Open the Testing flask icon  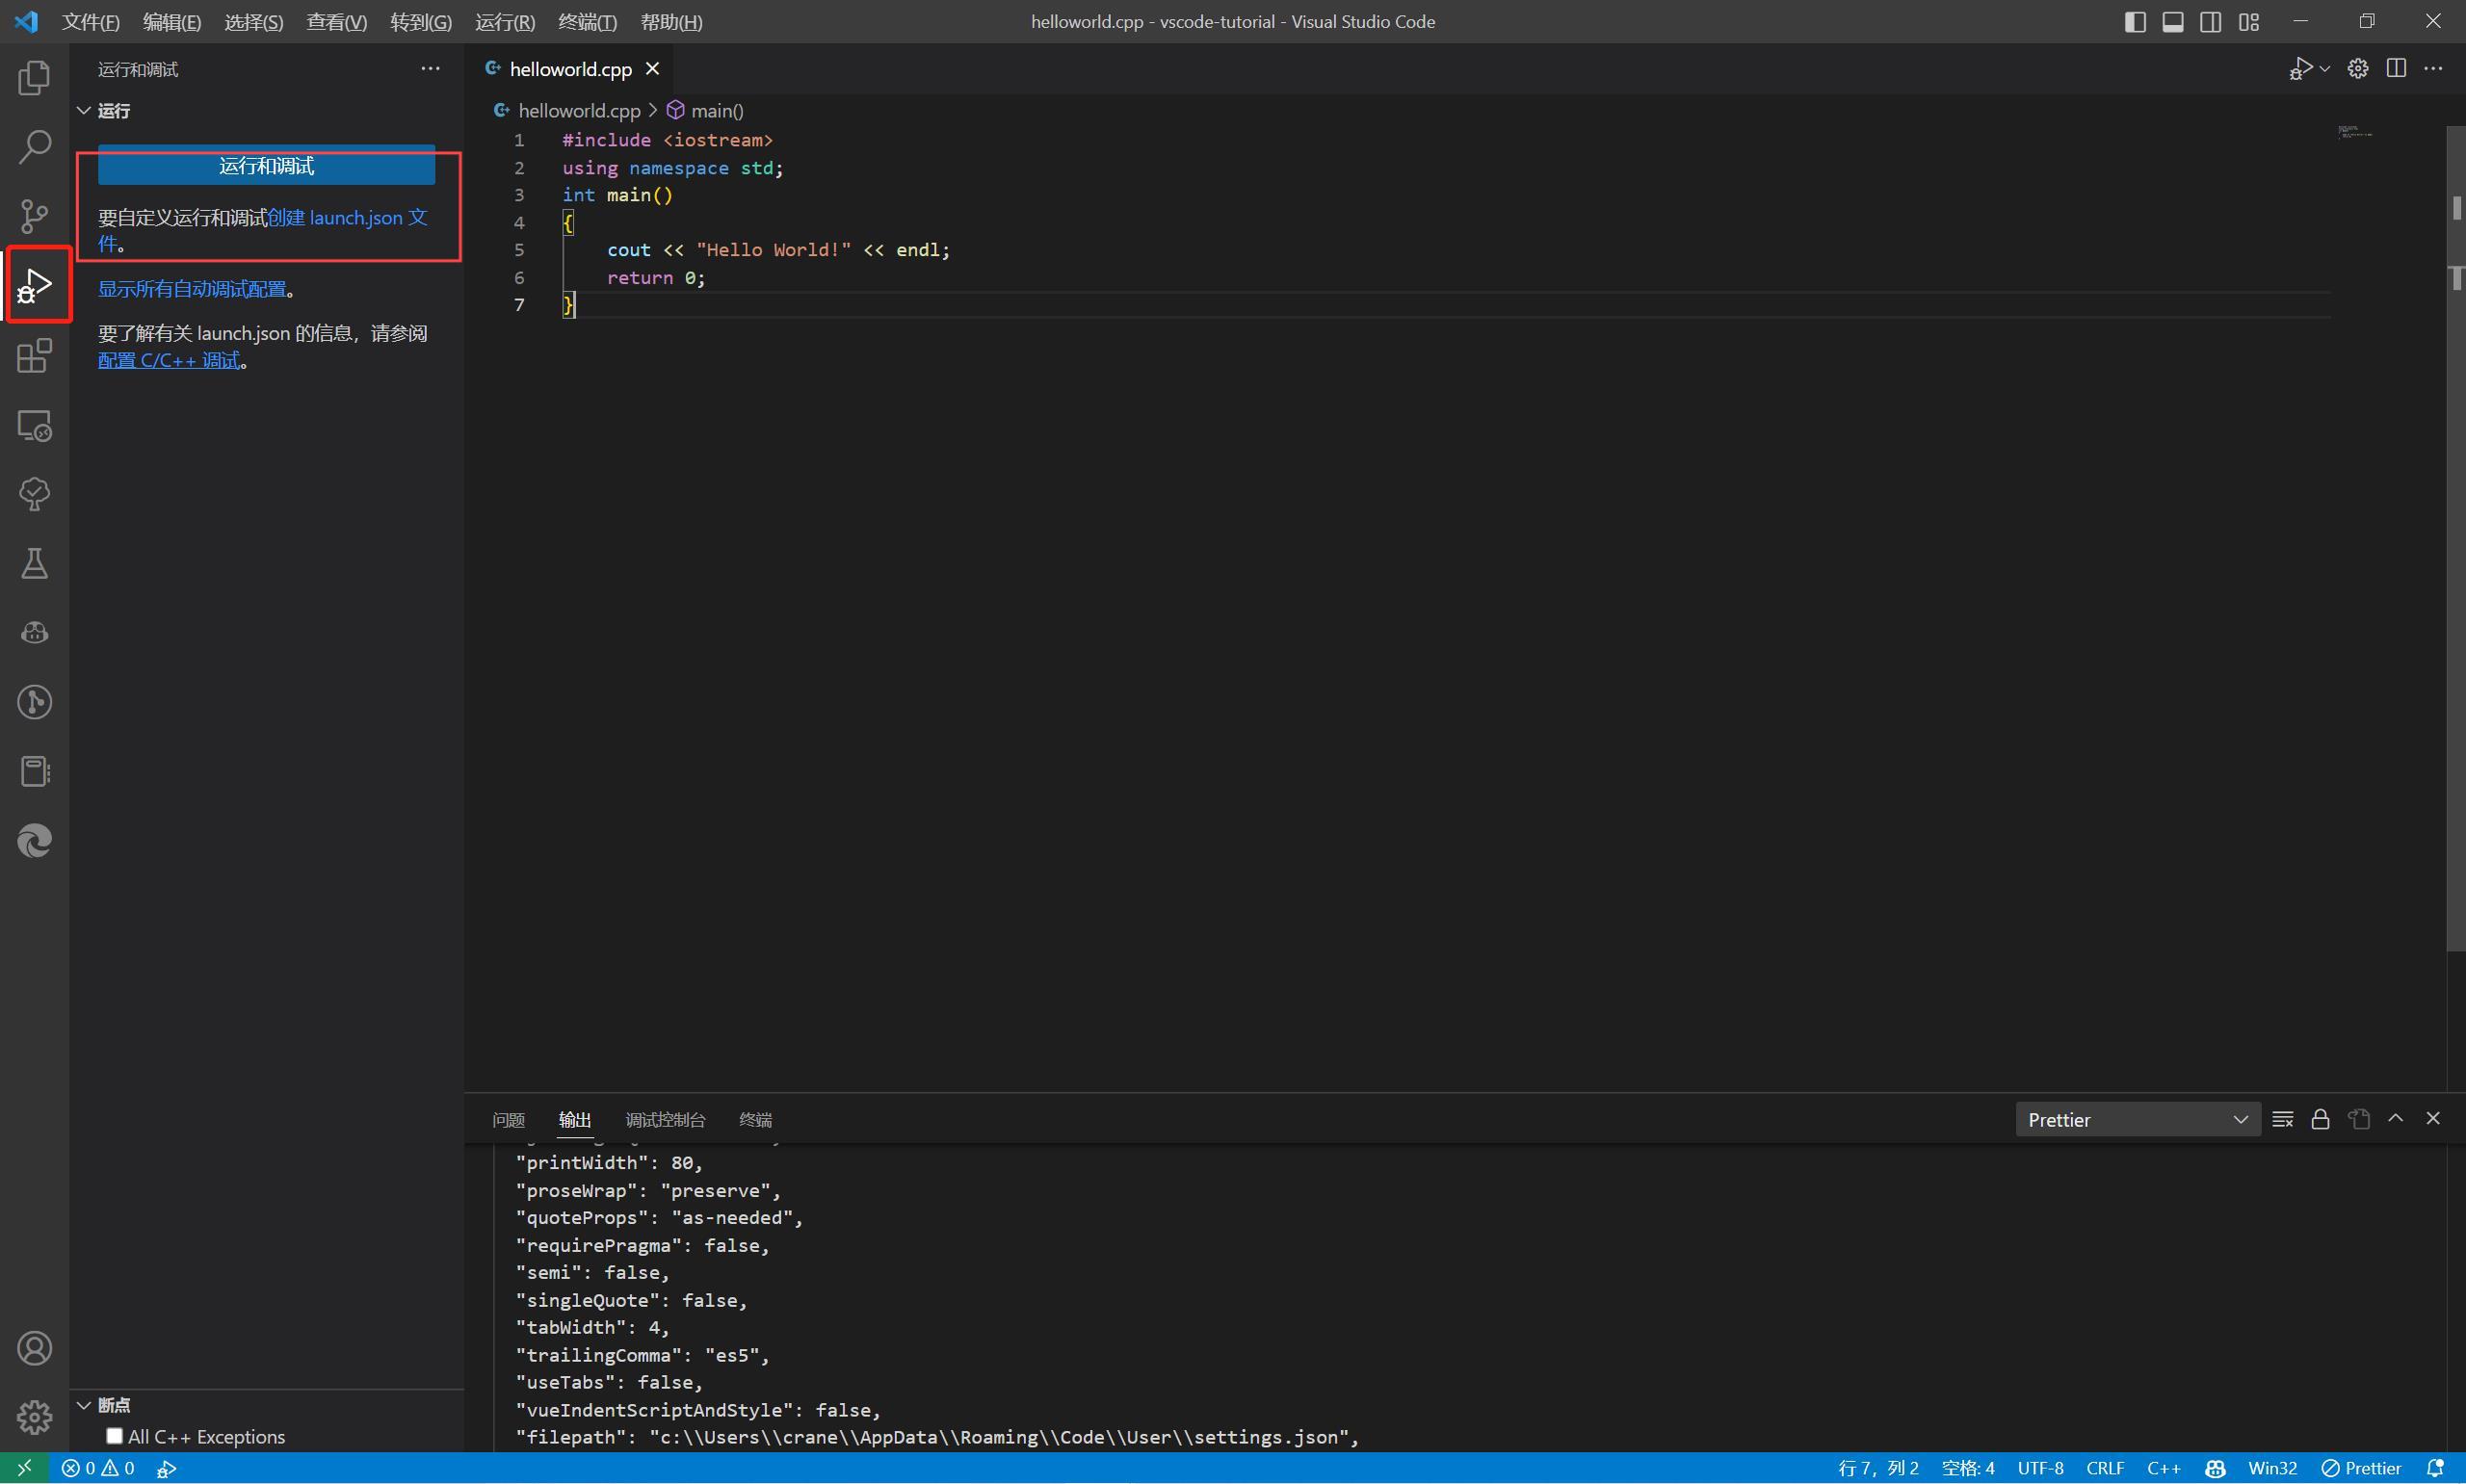(x=36, y=564)
